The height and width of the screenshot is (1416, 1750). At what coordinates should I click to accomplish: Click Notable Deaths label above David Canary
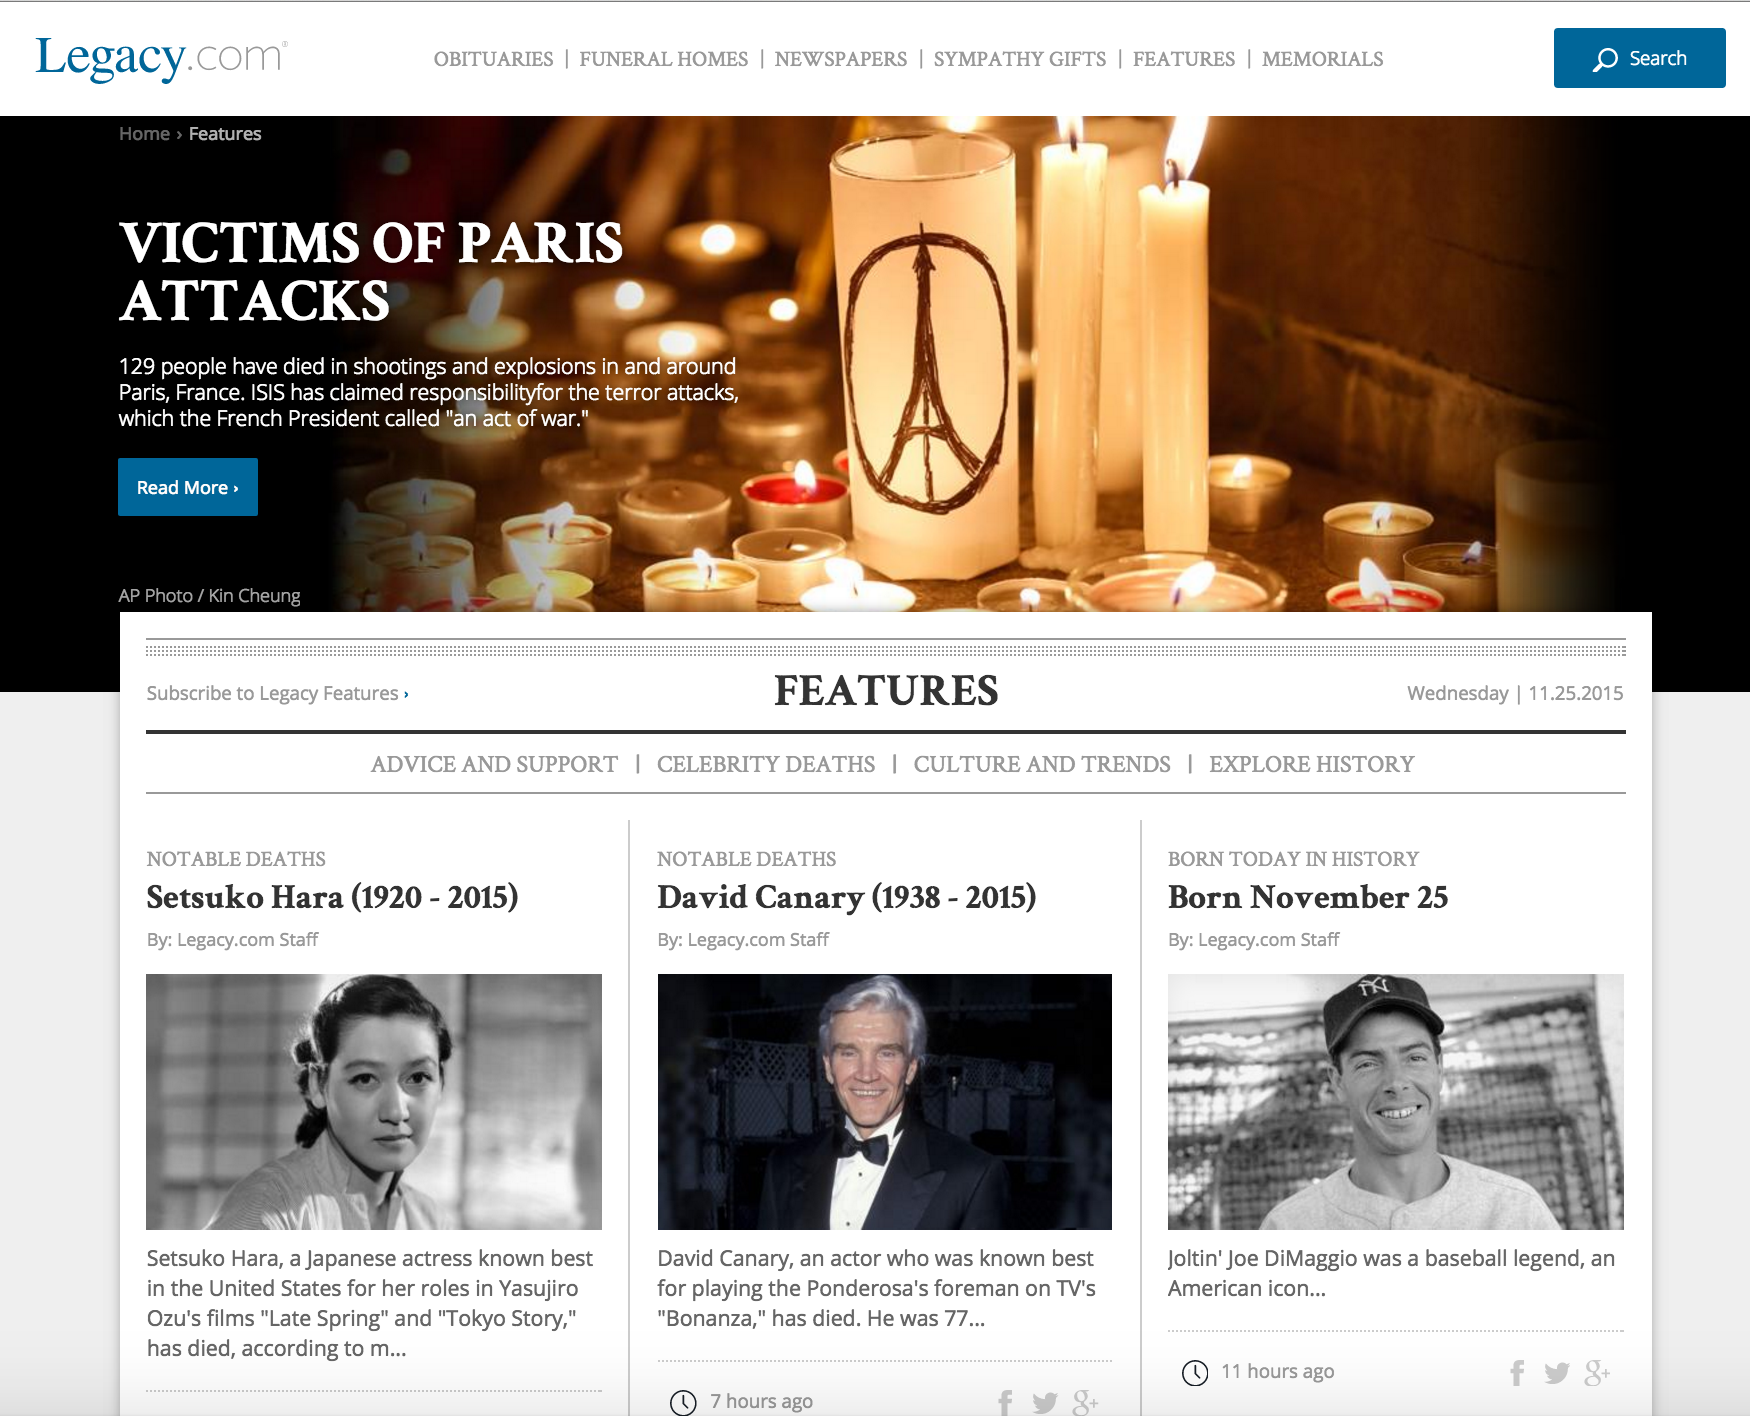[747, 859]
